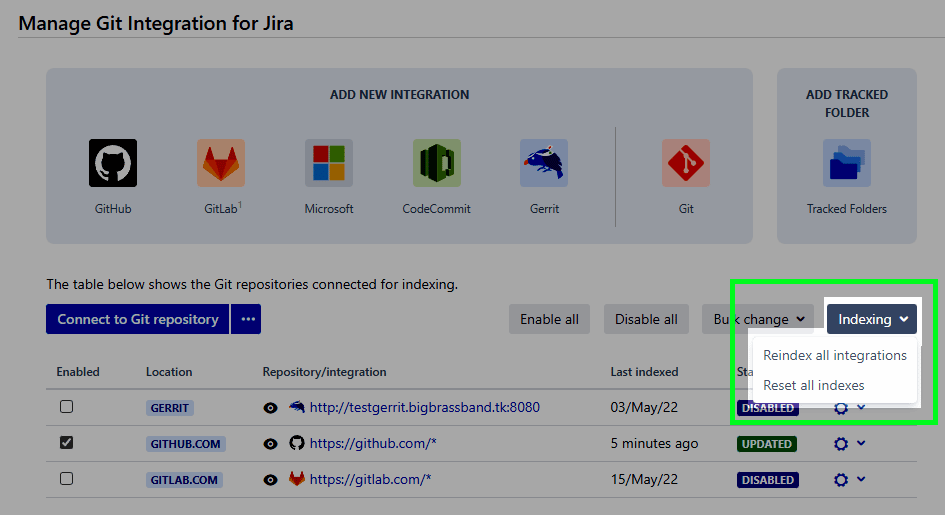Open settings gear for Gerrit row
This screenshot has width=945, height=515.
841,408
